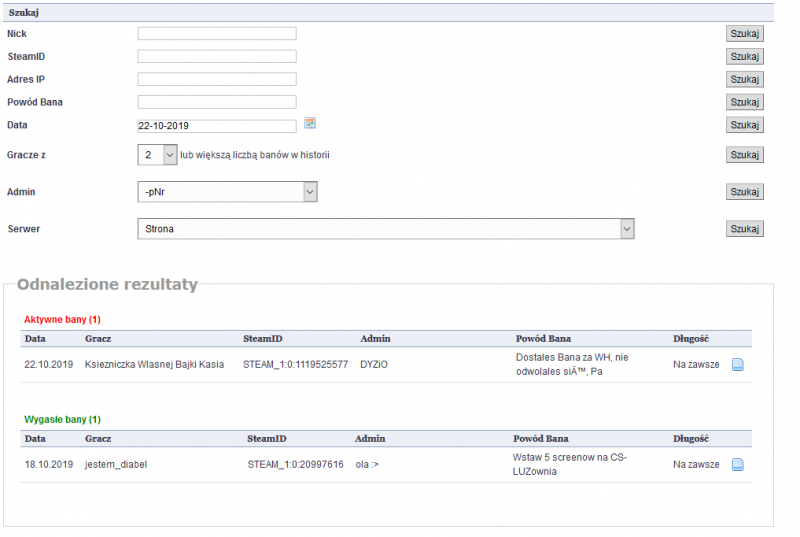Click Szukaj button in Admin row
The height and width of the screenshot is (537, 800).
[x=745, y=191]
